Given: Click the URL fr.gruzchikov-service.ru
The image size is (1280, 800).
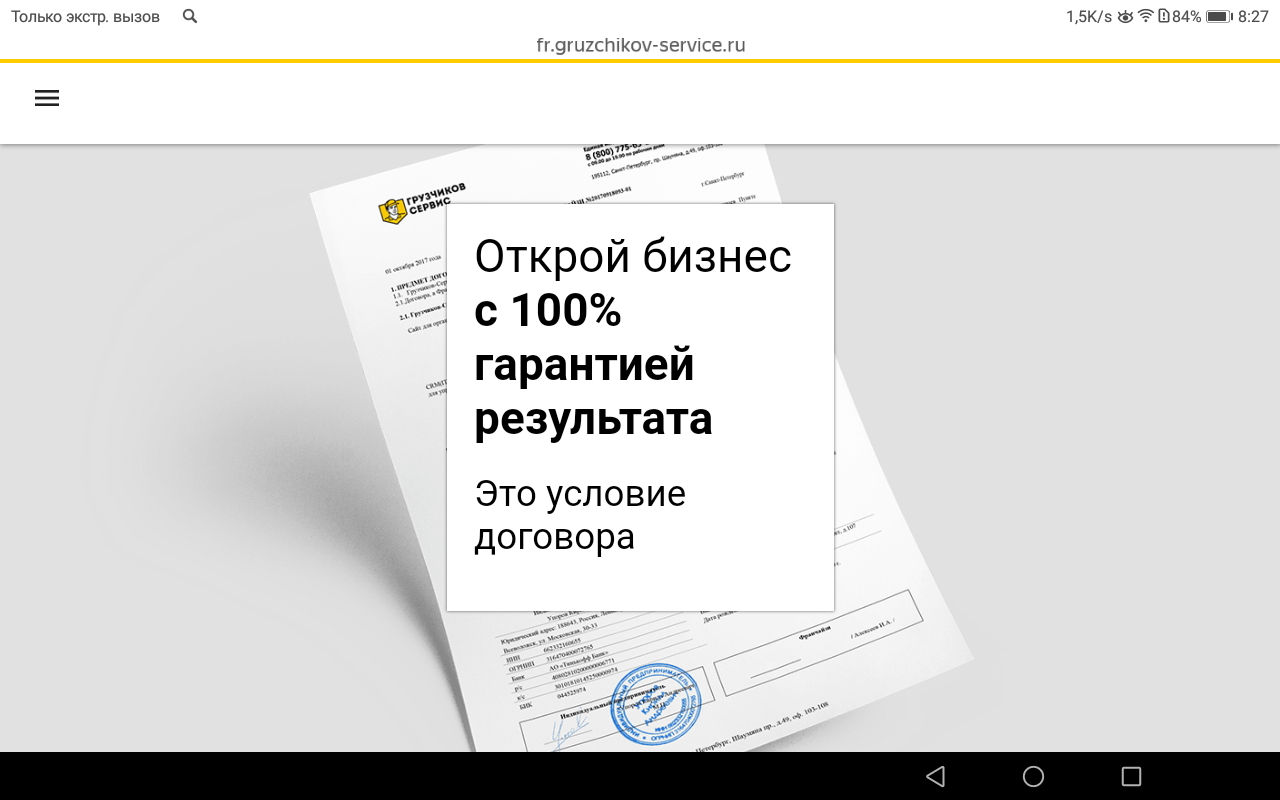Looking at the screenshot, I should click(x=640, y=45).
